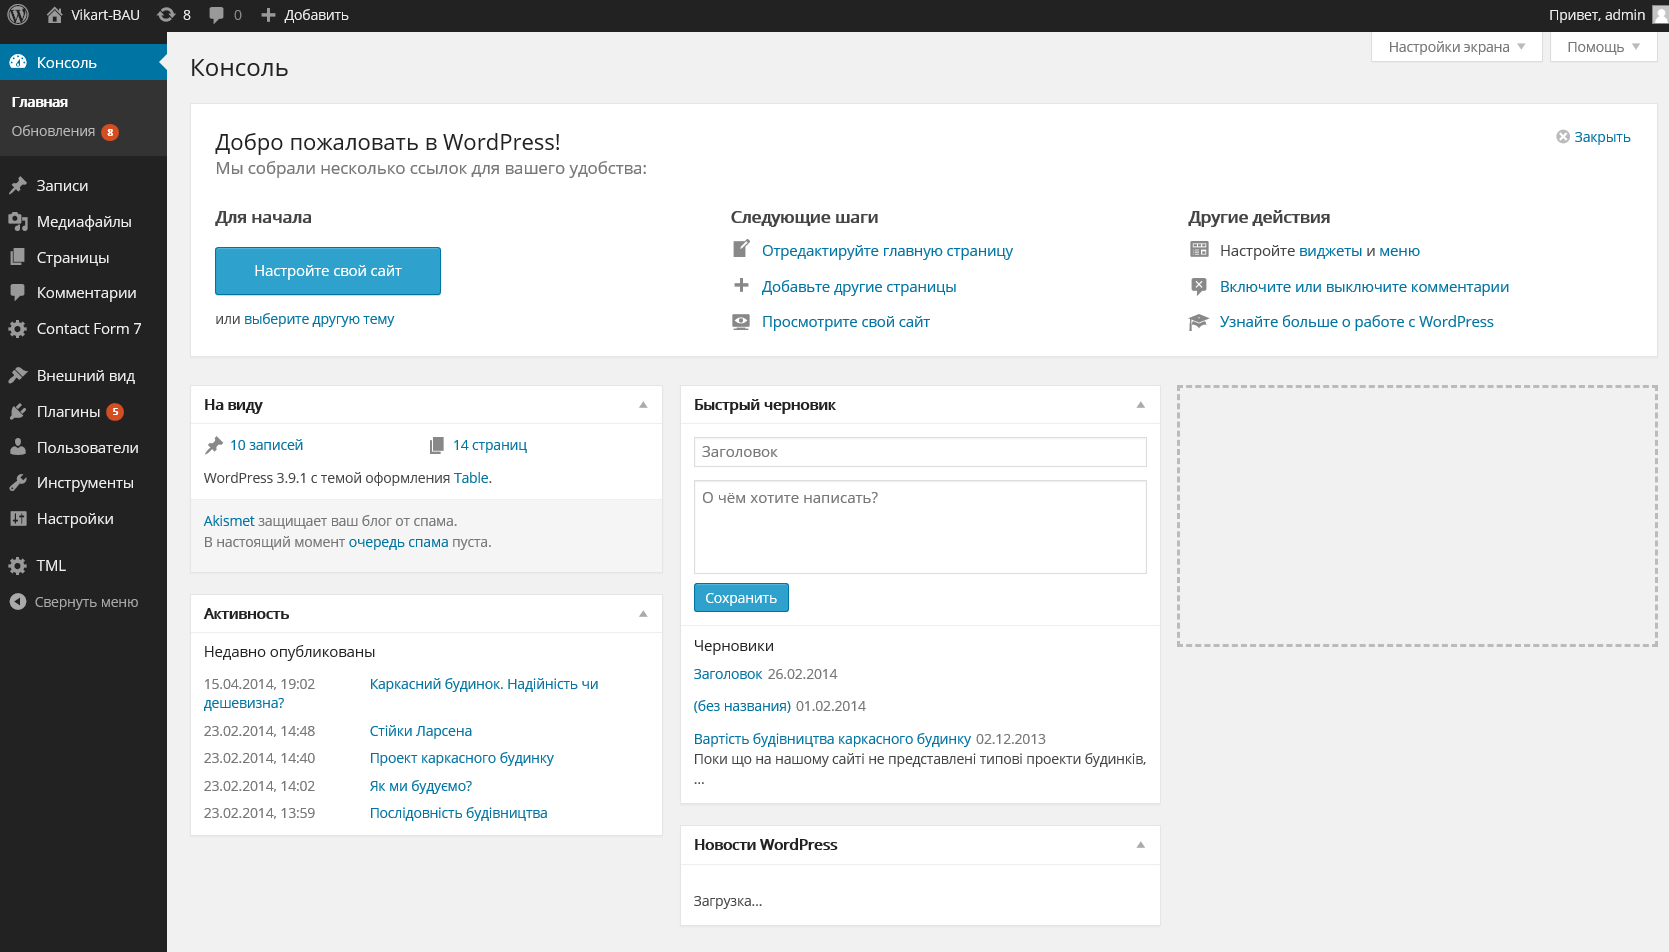Click the plus icon beside Добавьте другие страницы
Viewport: 1669px width, 952px height.
coord(741,286)
